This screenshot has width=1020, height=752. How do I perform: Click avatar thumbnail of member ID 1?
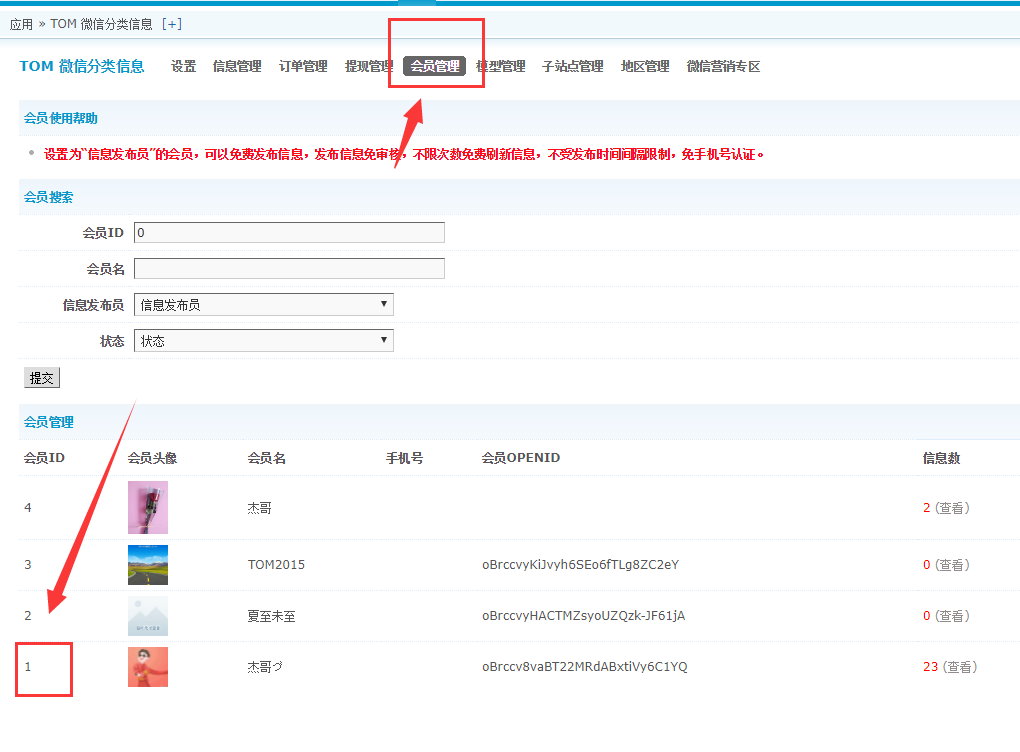[x=147, y=667]
